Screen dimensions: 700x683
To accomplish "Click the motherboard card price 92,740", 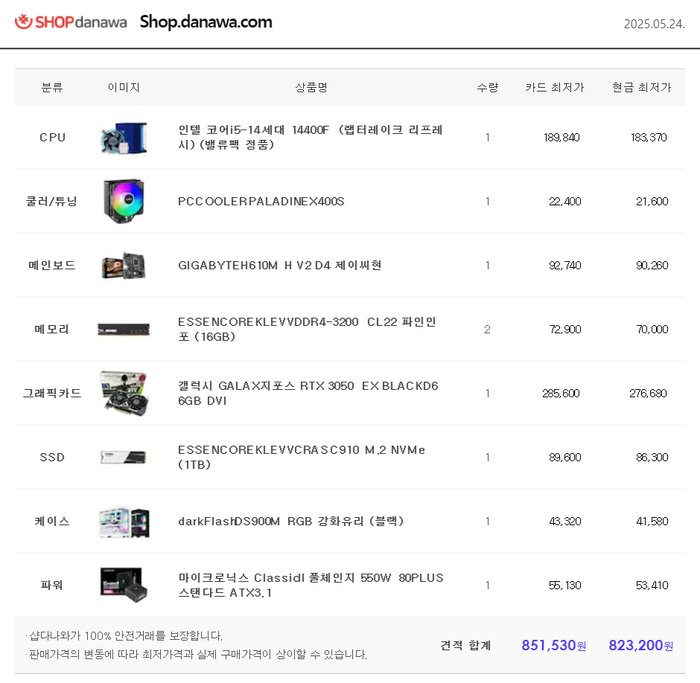I will [565, 266].
